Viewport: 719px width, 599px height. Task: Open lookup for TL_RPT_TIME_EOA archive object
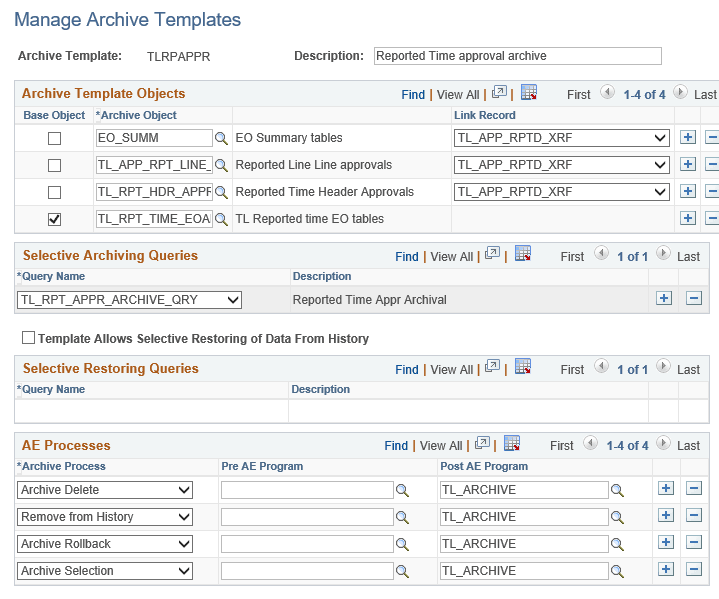[x=221, y=219]
